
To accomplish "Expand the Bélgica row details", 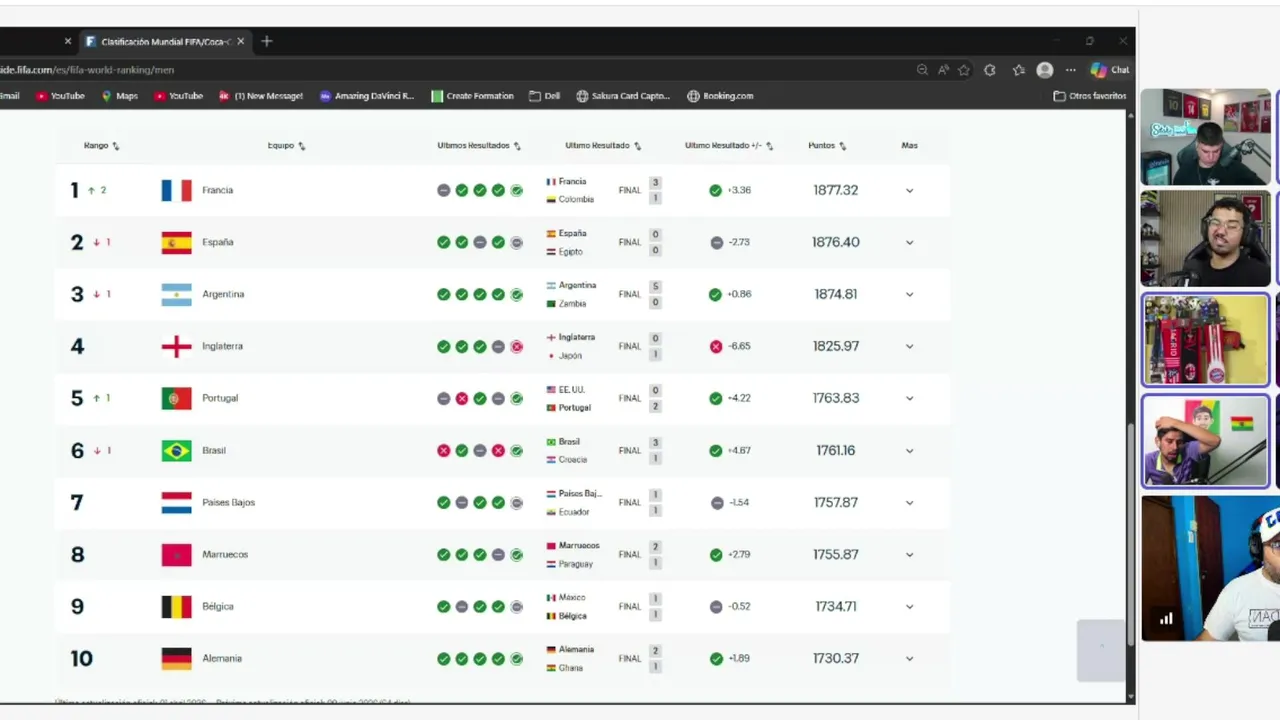I will 909,606.
